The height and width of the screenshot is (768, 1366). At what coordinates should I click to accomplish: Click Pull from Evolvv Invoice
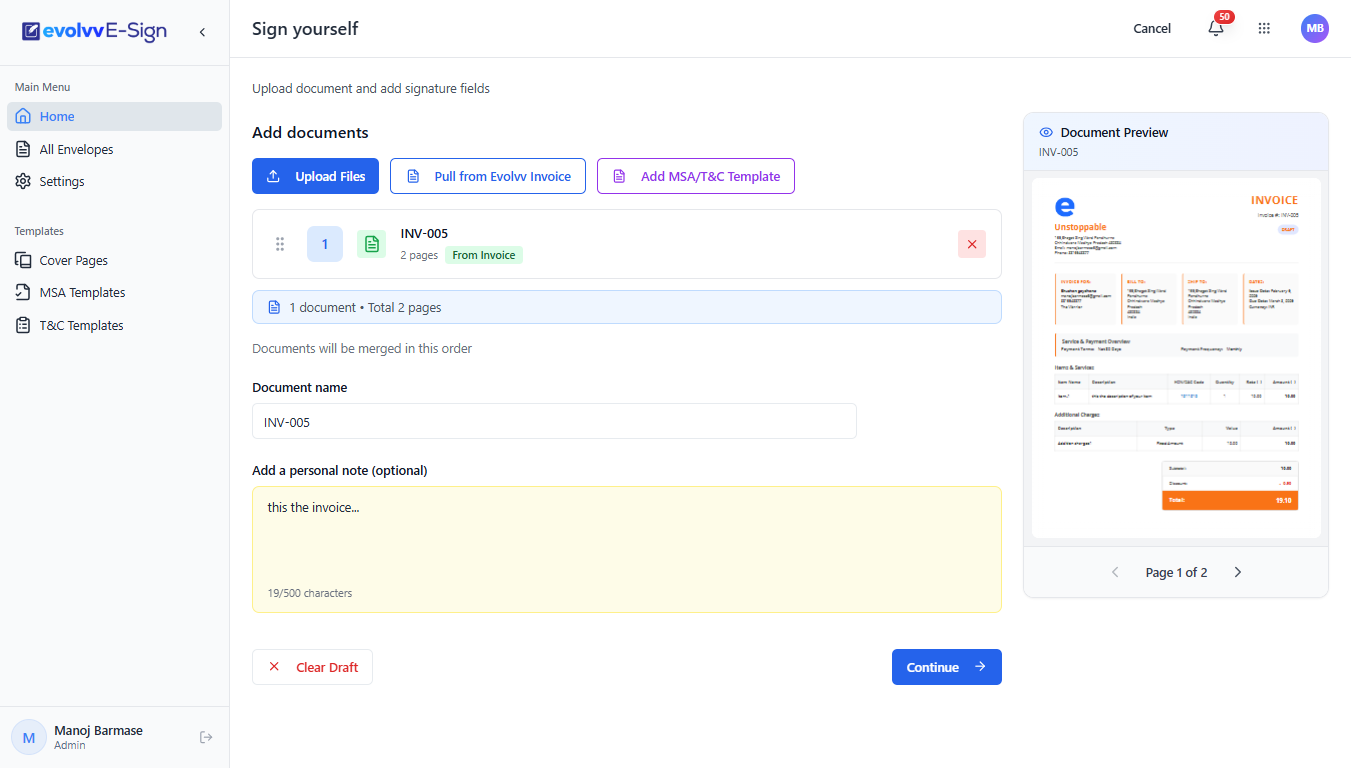[488, 176]
